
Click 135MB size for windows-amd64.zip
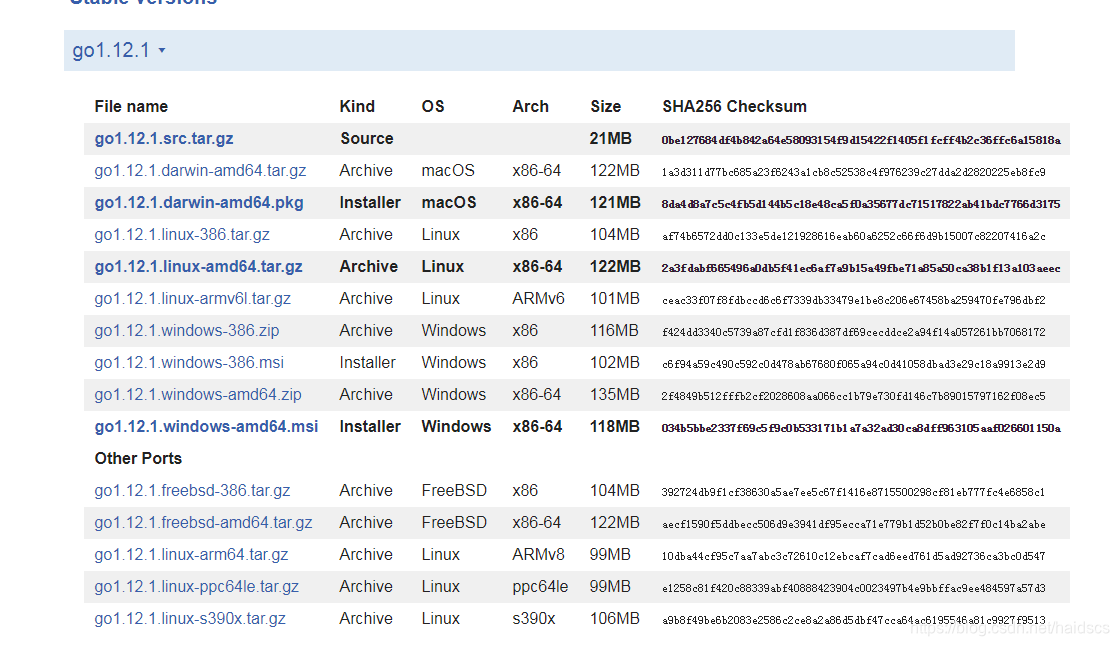coord(614,395)
